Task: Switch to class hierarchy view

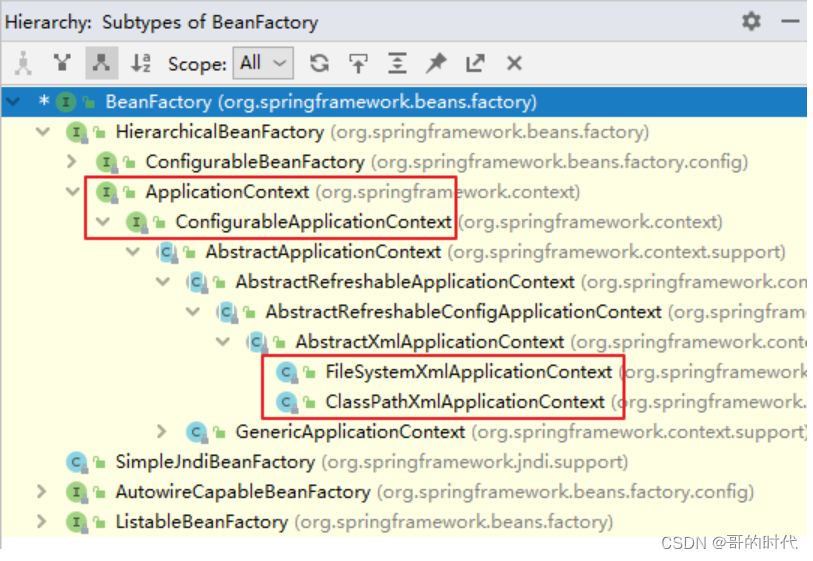Action: (23, 63)
